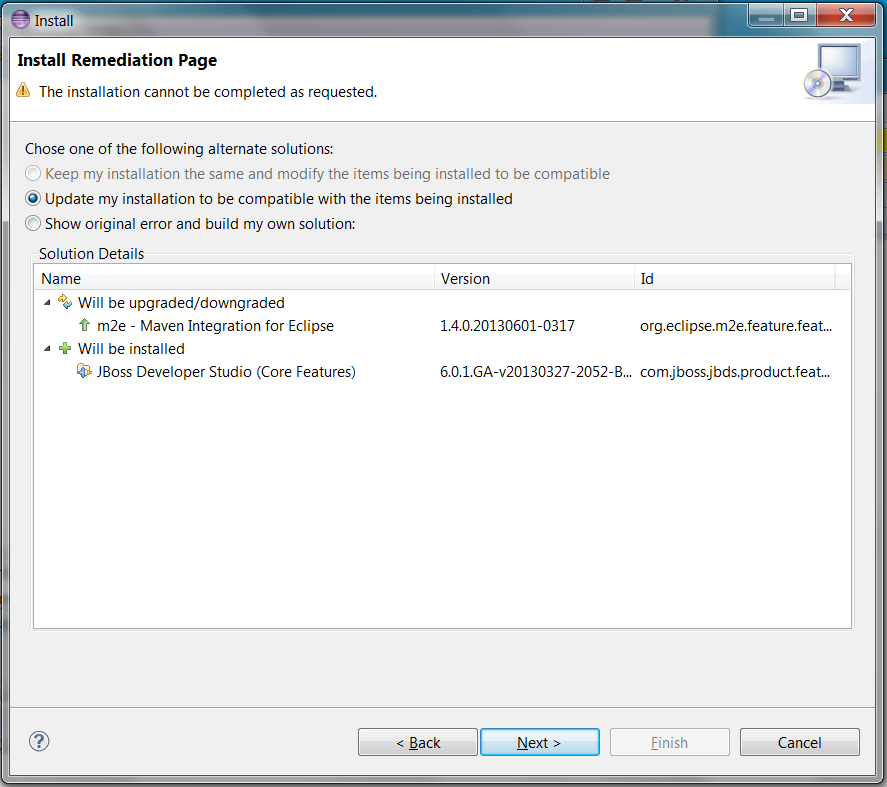Click the JBoss Developer Studio feature icon

click(x=84, y=371)
